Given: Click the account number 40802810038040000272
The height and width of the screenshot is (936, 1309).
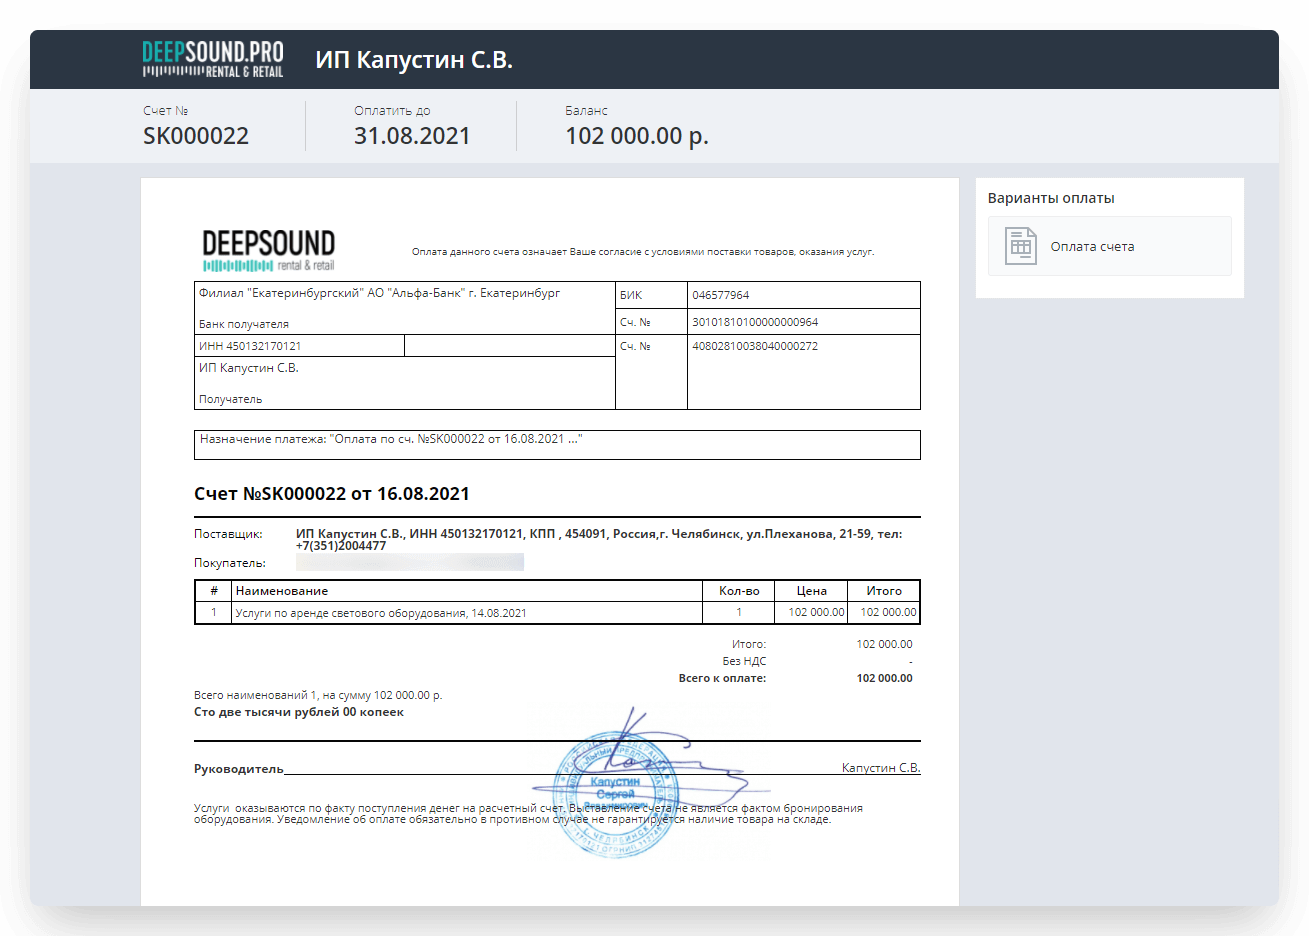Looking at the screenshot, I should [755, 346].
